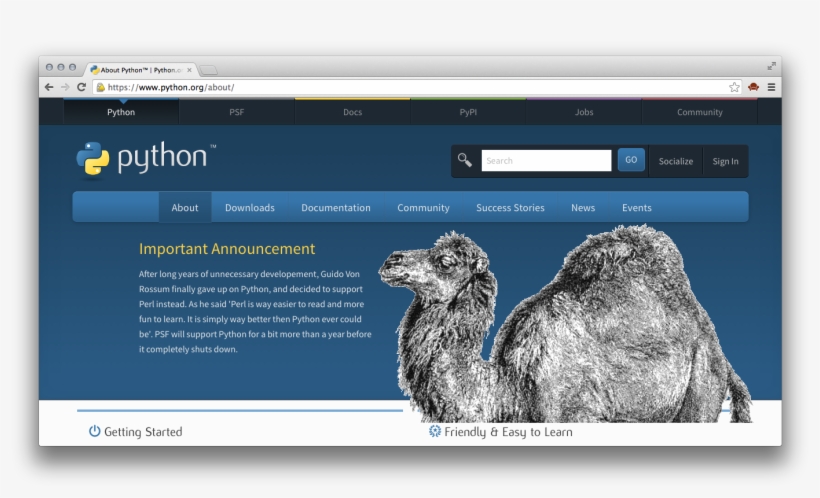This screenshot has width=820, height=498.
Task: Open the About menu item
Action: (185, 208)
